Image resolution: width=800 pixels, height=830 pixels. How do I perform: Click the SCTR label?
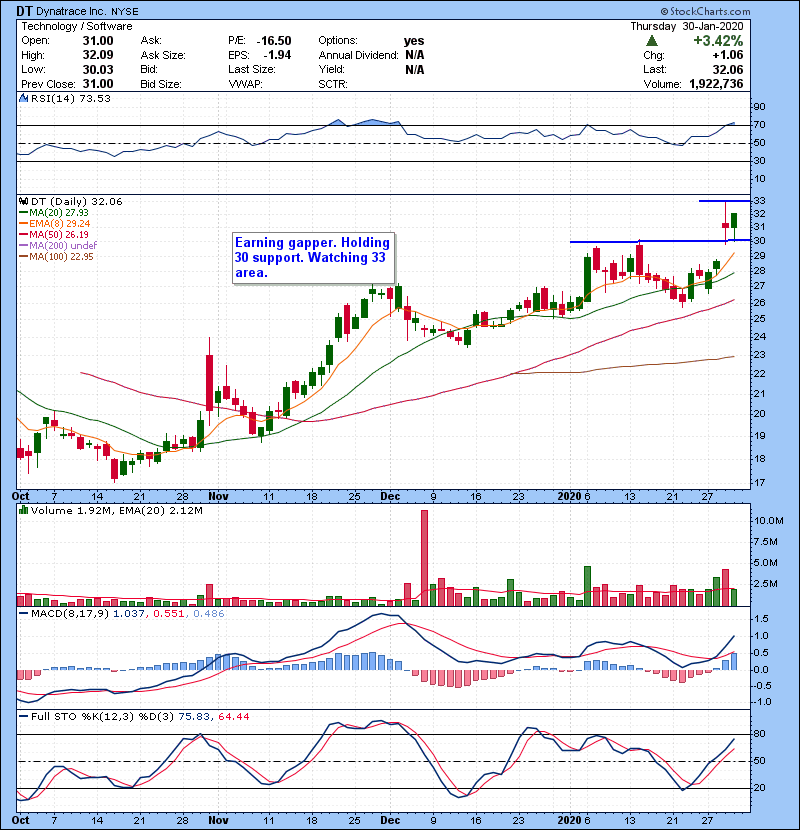coord(333,84)
